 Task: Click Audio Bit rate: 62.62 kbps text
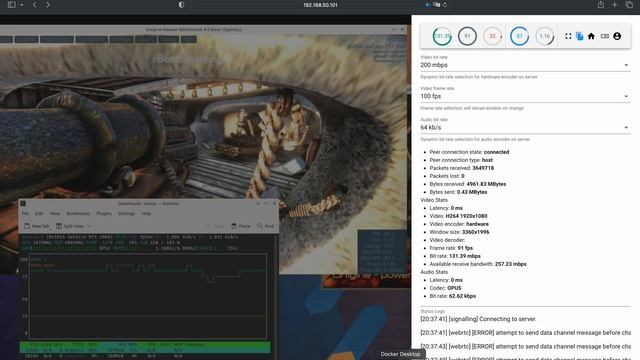pyautogui.click(x=453, y=296)
